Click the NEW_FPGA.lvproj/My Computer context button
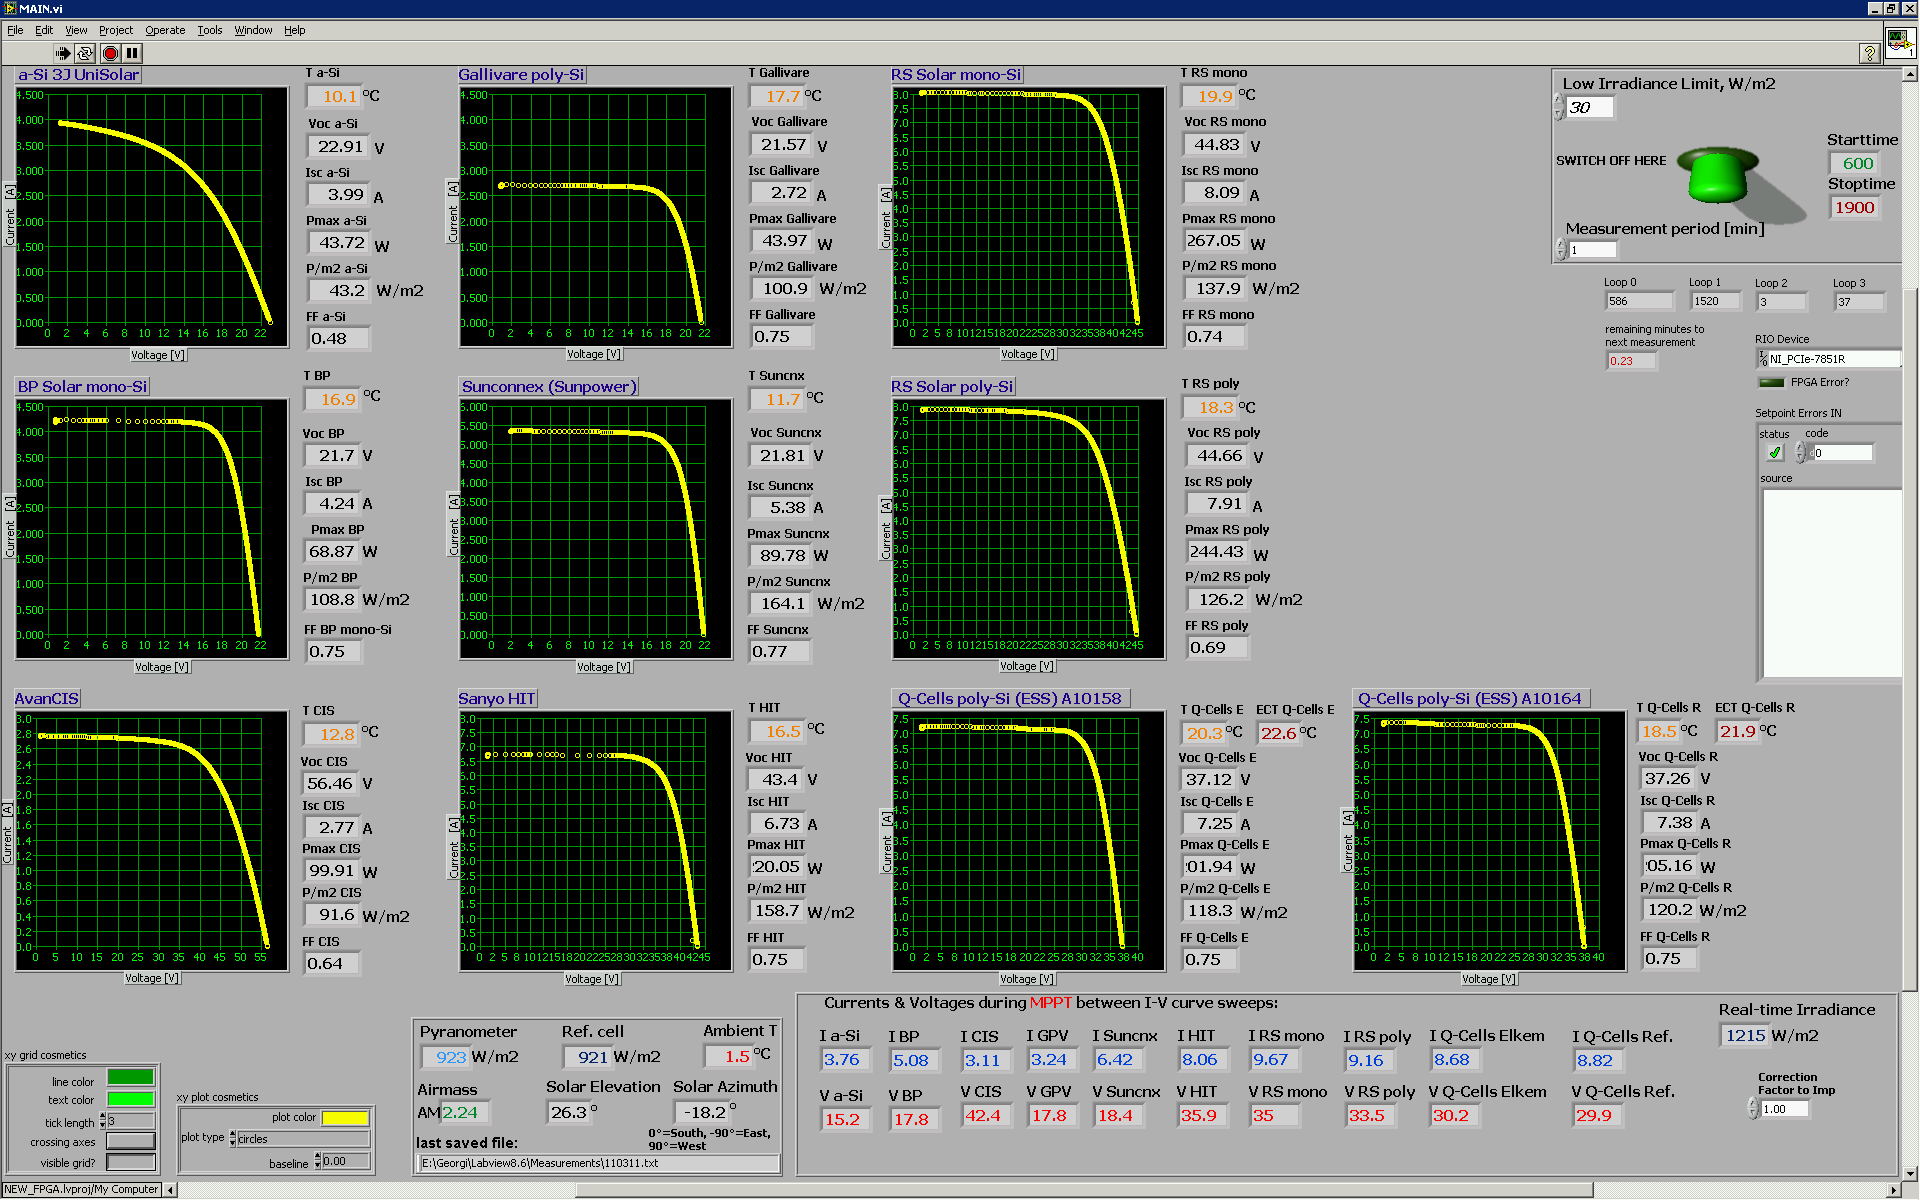 tap(81, 1189)
